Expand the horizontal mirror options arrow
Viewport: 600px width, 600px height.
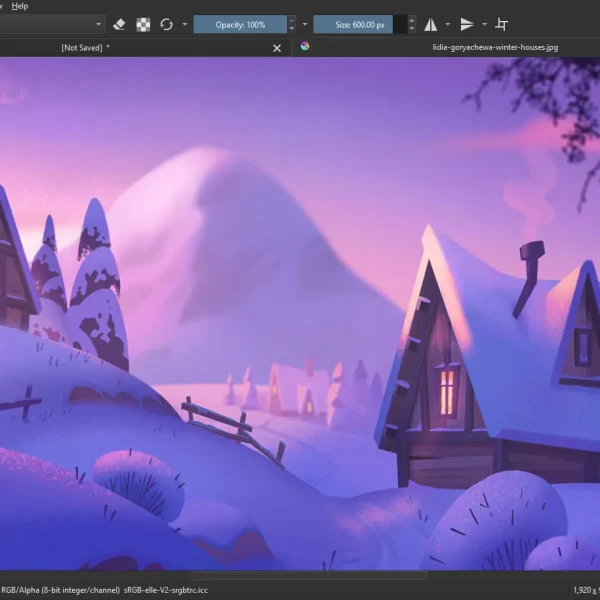point(447,24)
